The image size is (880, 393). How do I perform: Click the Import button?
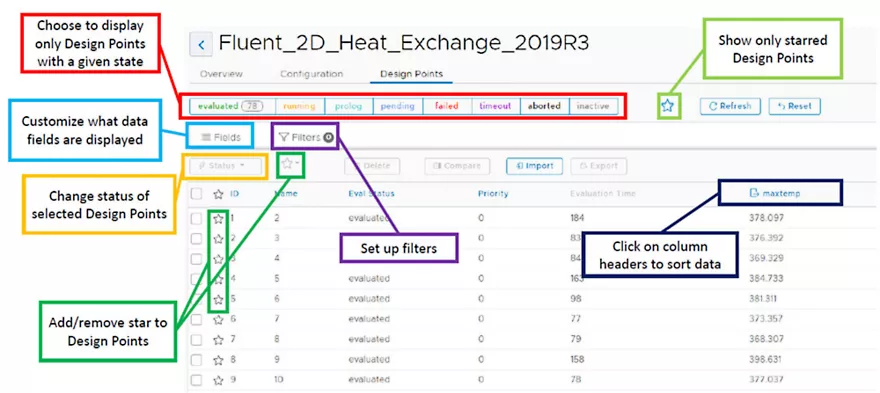[x=534, y=166]
